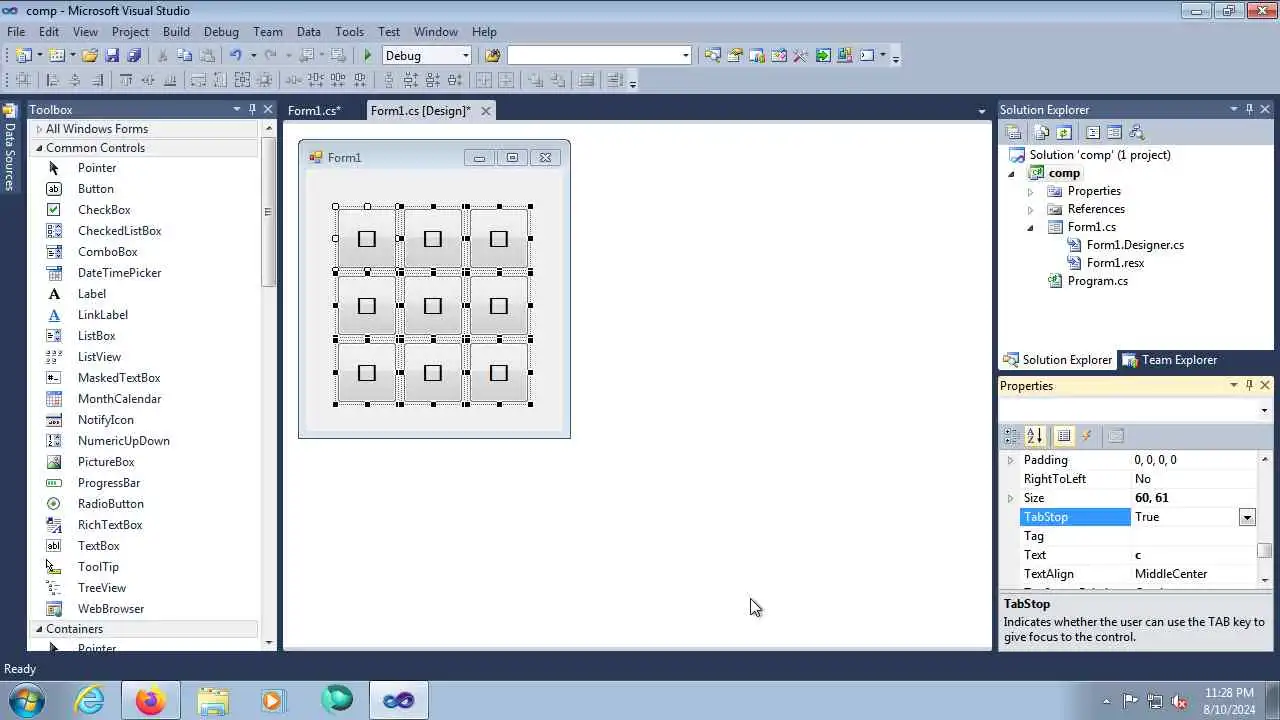Viewport: 1280px width, 720px height.
Task: Open the Tools menu
Action: click(x=349, y=32)
